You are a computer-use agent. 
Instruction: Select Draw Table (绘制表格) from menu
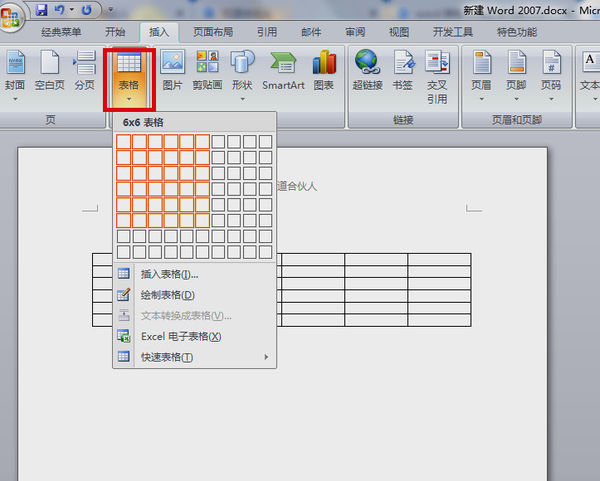[167, 295]
